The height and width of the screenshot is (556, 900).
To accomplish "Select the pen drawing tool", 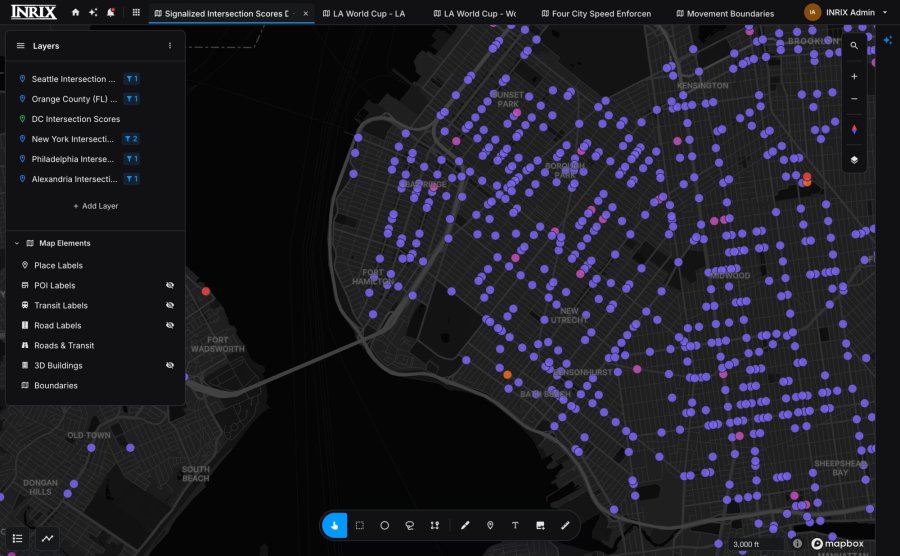I will [x=465, y=525].
